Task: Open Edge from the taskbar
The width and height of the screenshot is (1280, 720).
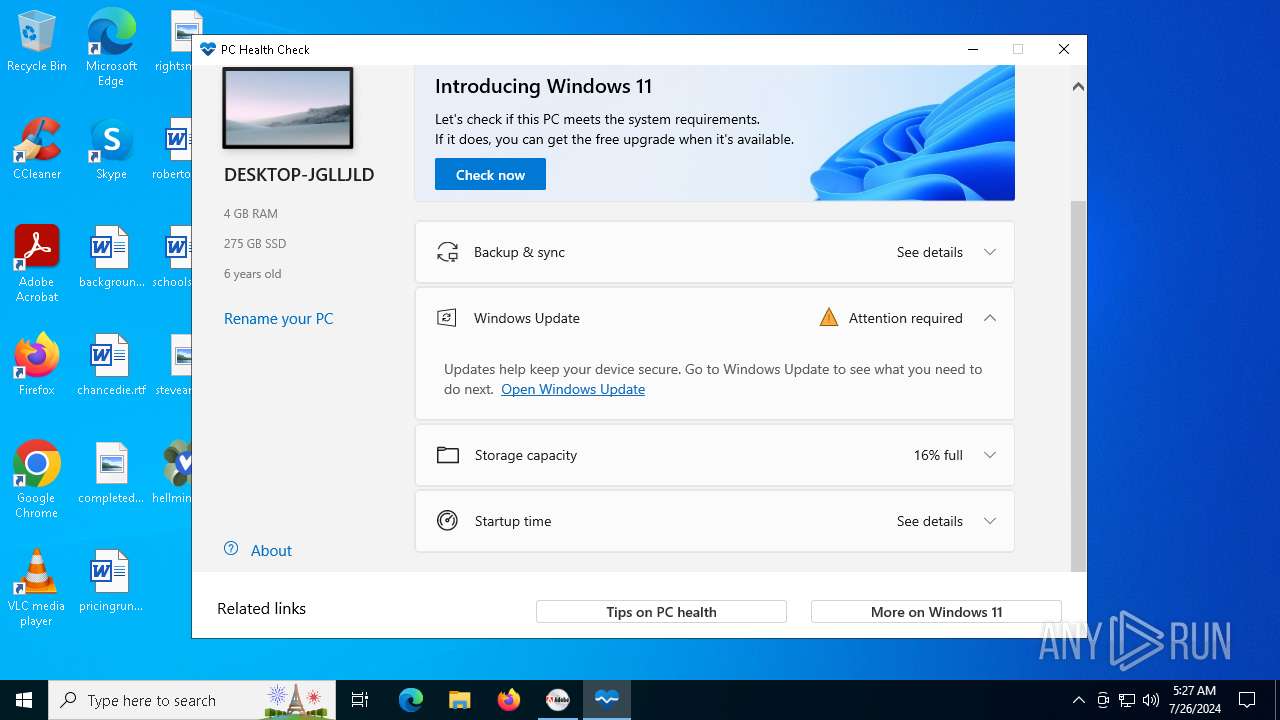Action: point(411,700)
